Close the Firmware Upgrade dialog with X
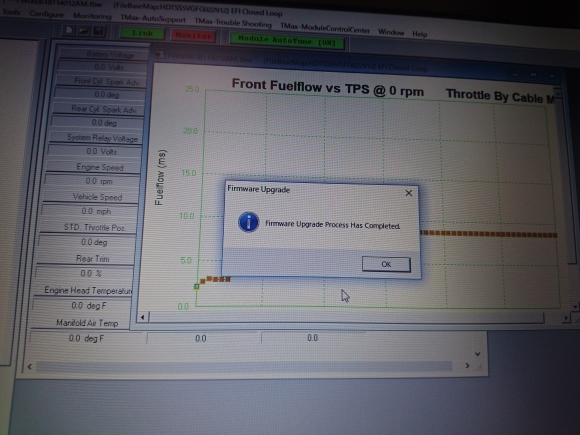The height and width of the screenshot is (435, 580). (409, 193)
